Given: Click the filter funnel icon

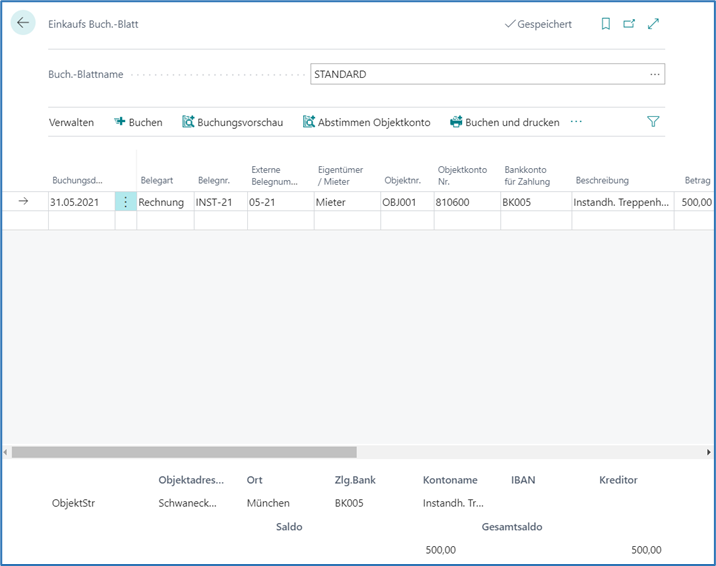Looking at the screenshot, I should pos(653,122).
